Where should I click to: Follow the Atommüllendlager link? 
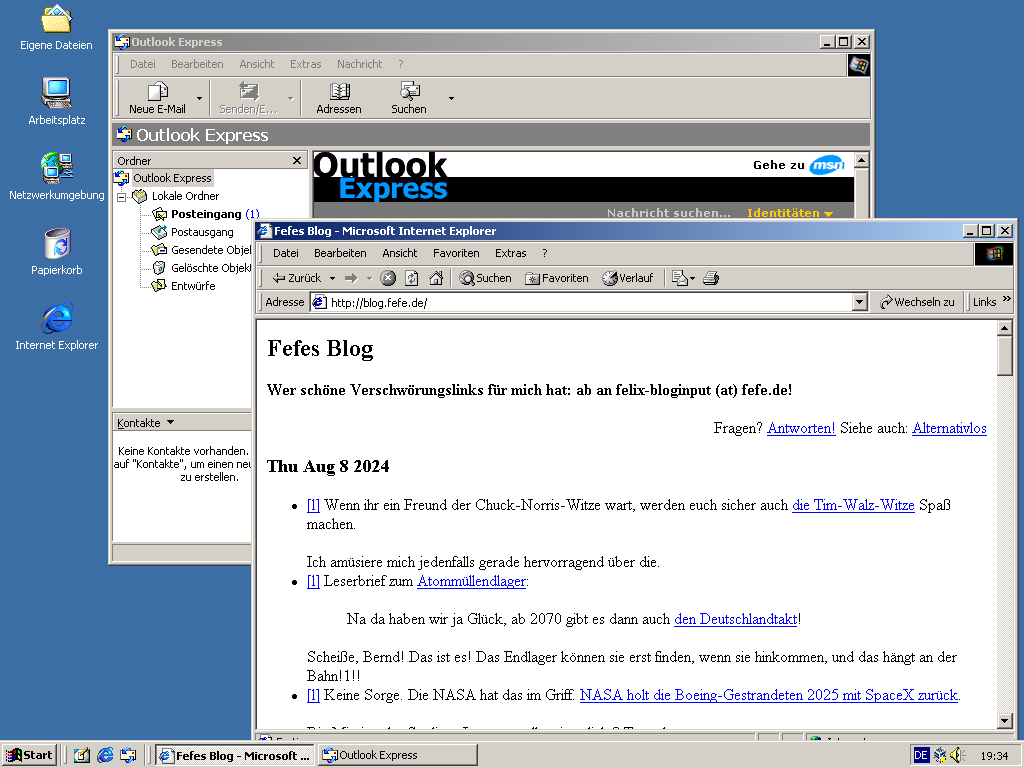[472, 581]
